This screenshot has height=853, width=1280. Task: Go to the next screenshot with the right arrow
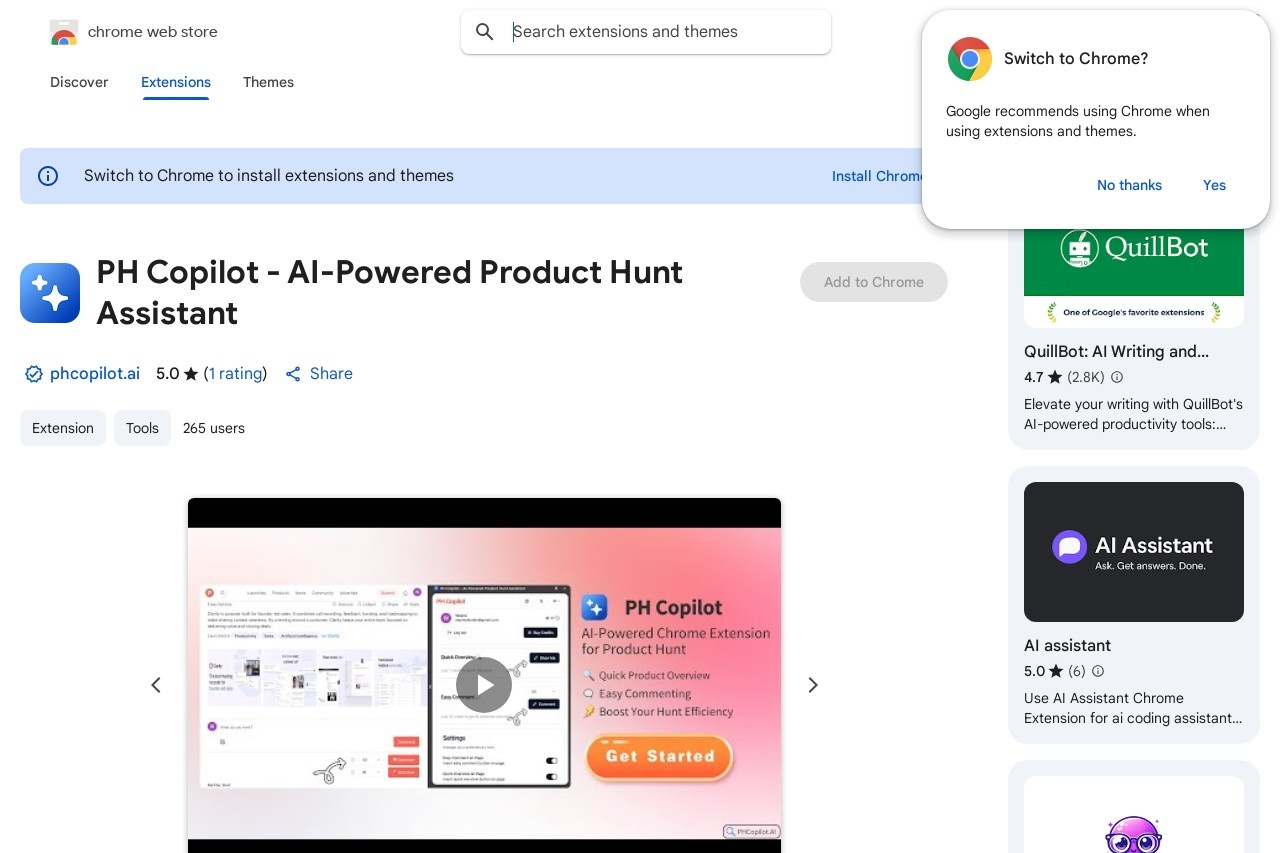click(813, 685)
